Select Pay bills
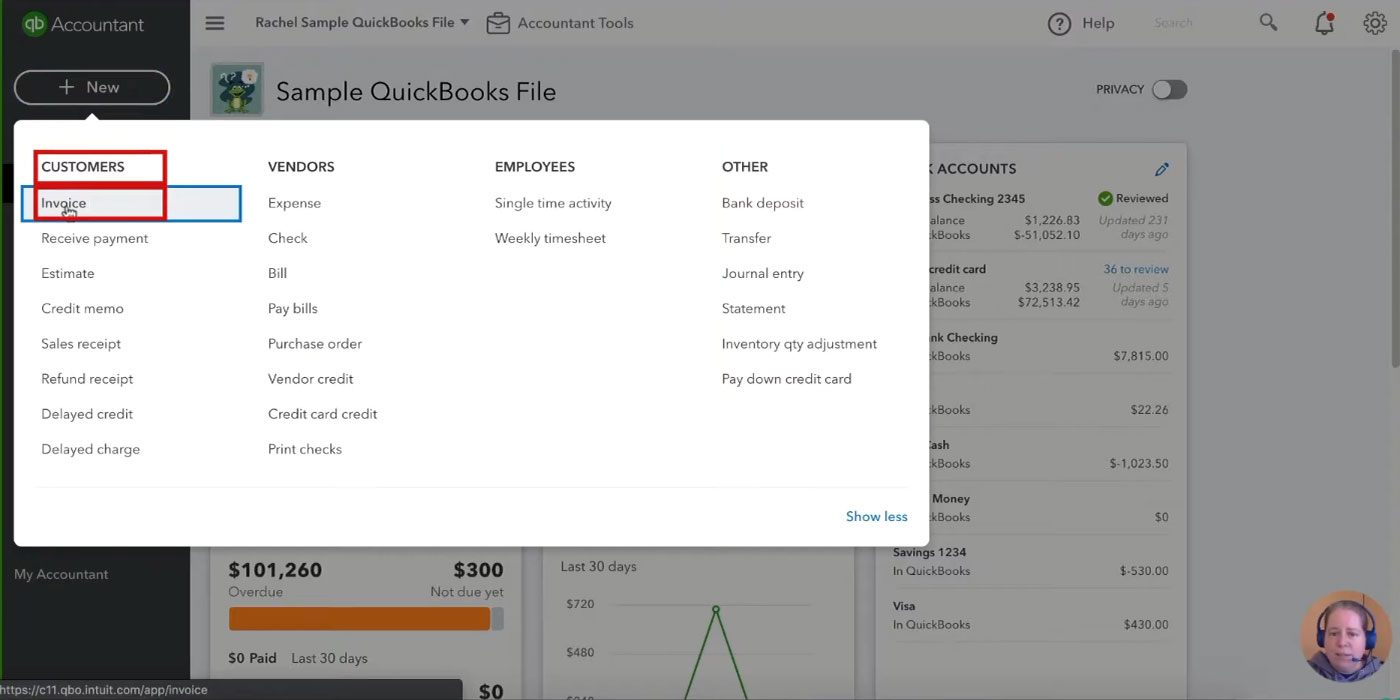The image size is (1400, 700). tap(293, 308)
